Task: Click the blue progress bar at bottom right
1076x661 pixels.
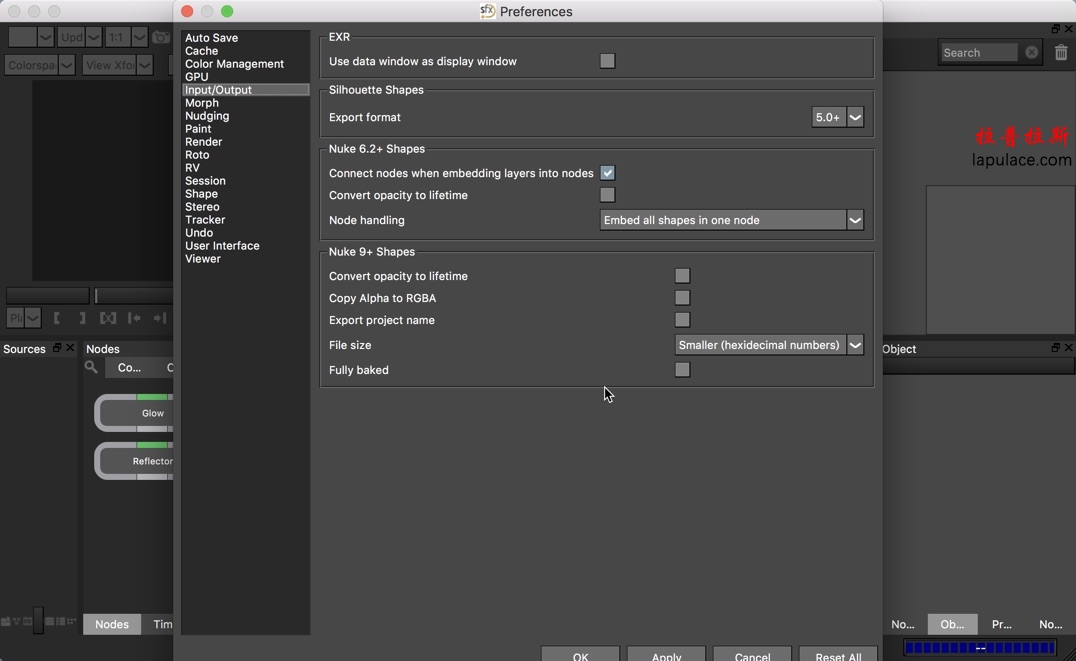Action: [980, 648]
